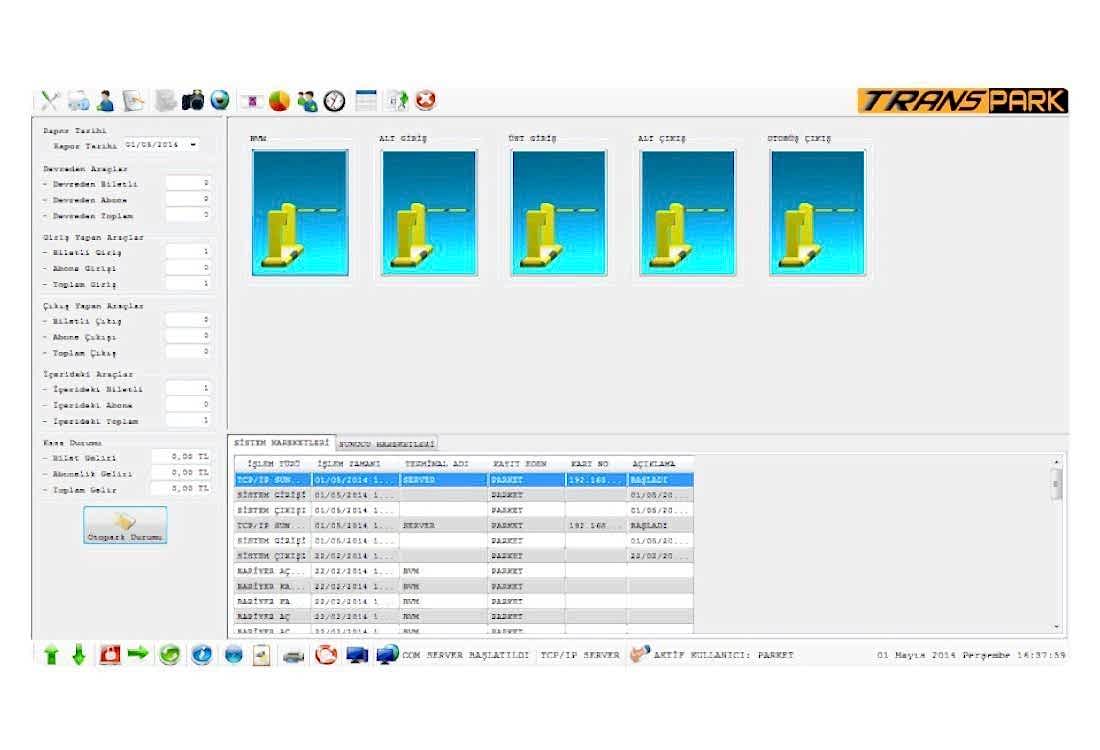Click the Devreden Abone value field
This screenshot has width=1100, height=750.
[188, 199]
